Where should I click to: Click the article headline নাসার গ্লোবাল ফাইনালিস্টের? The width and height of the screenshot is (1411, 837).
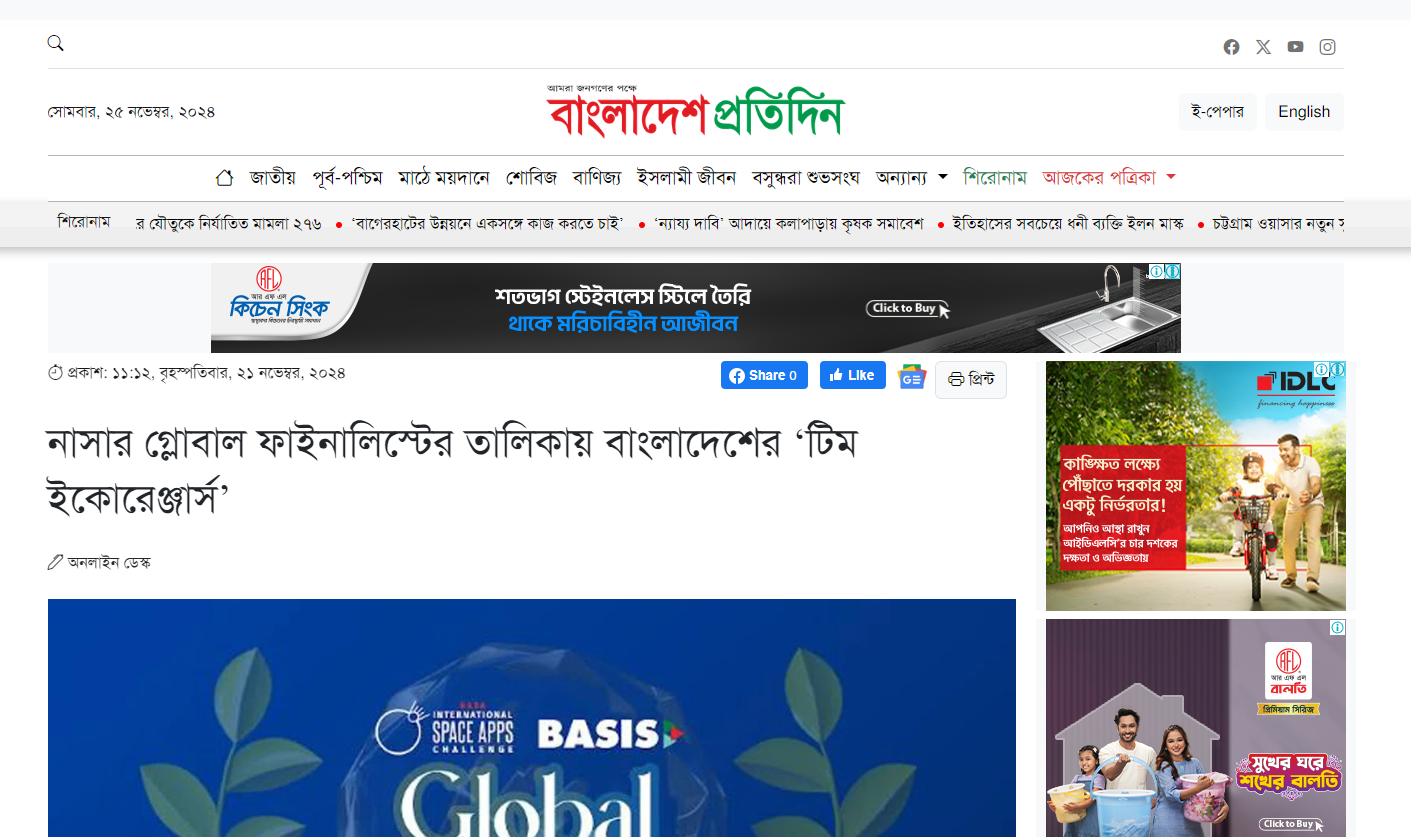[x=454, y=469]
